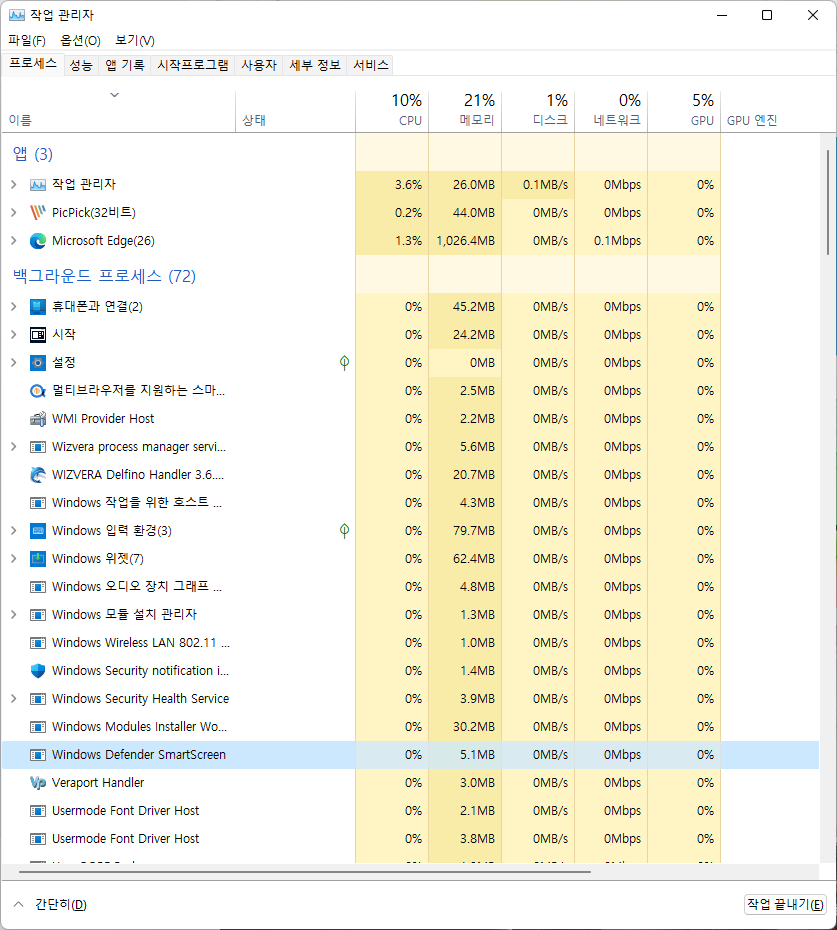
Task: Click the leaf status icon for Windows 입력 환경
Action: click(344, 531)
